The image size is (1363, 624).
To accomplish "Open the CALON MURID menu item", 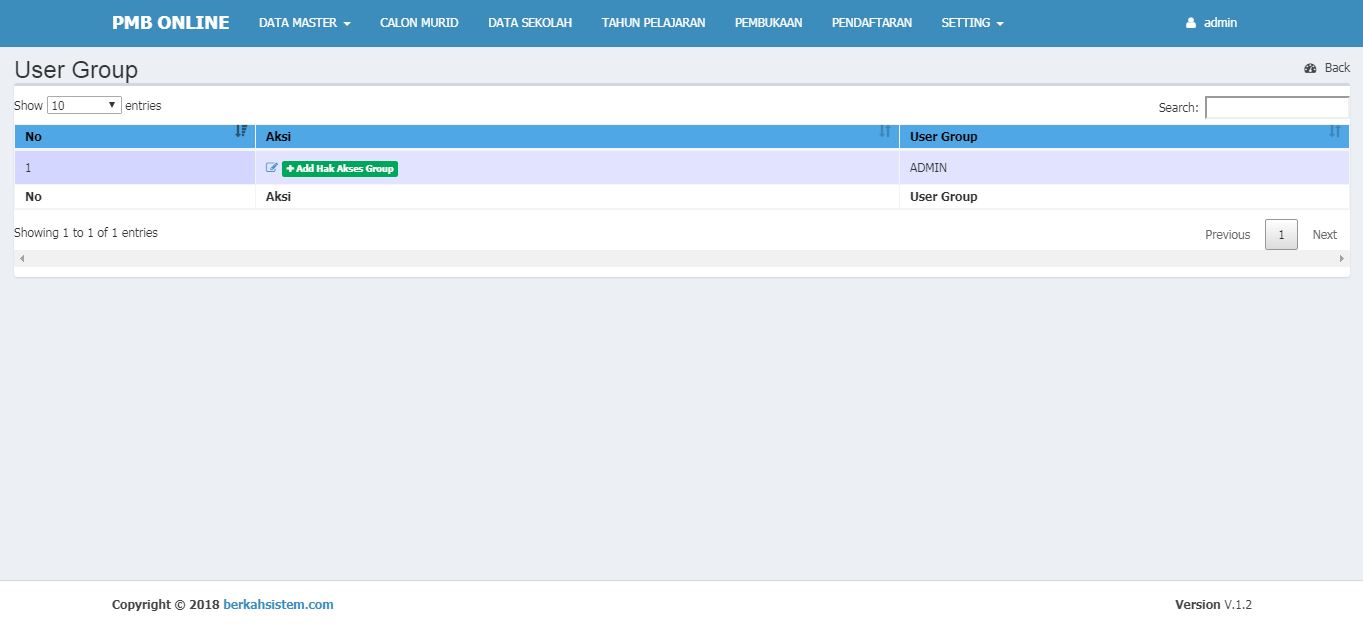I will [419, 23].
